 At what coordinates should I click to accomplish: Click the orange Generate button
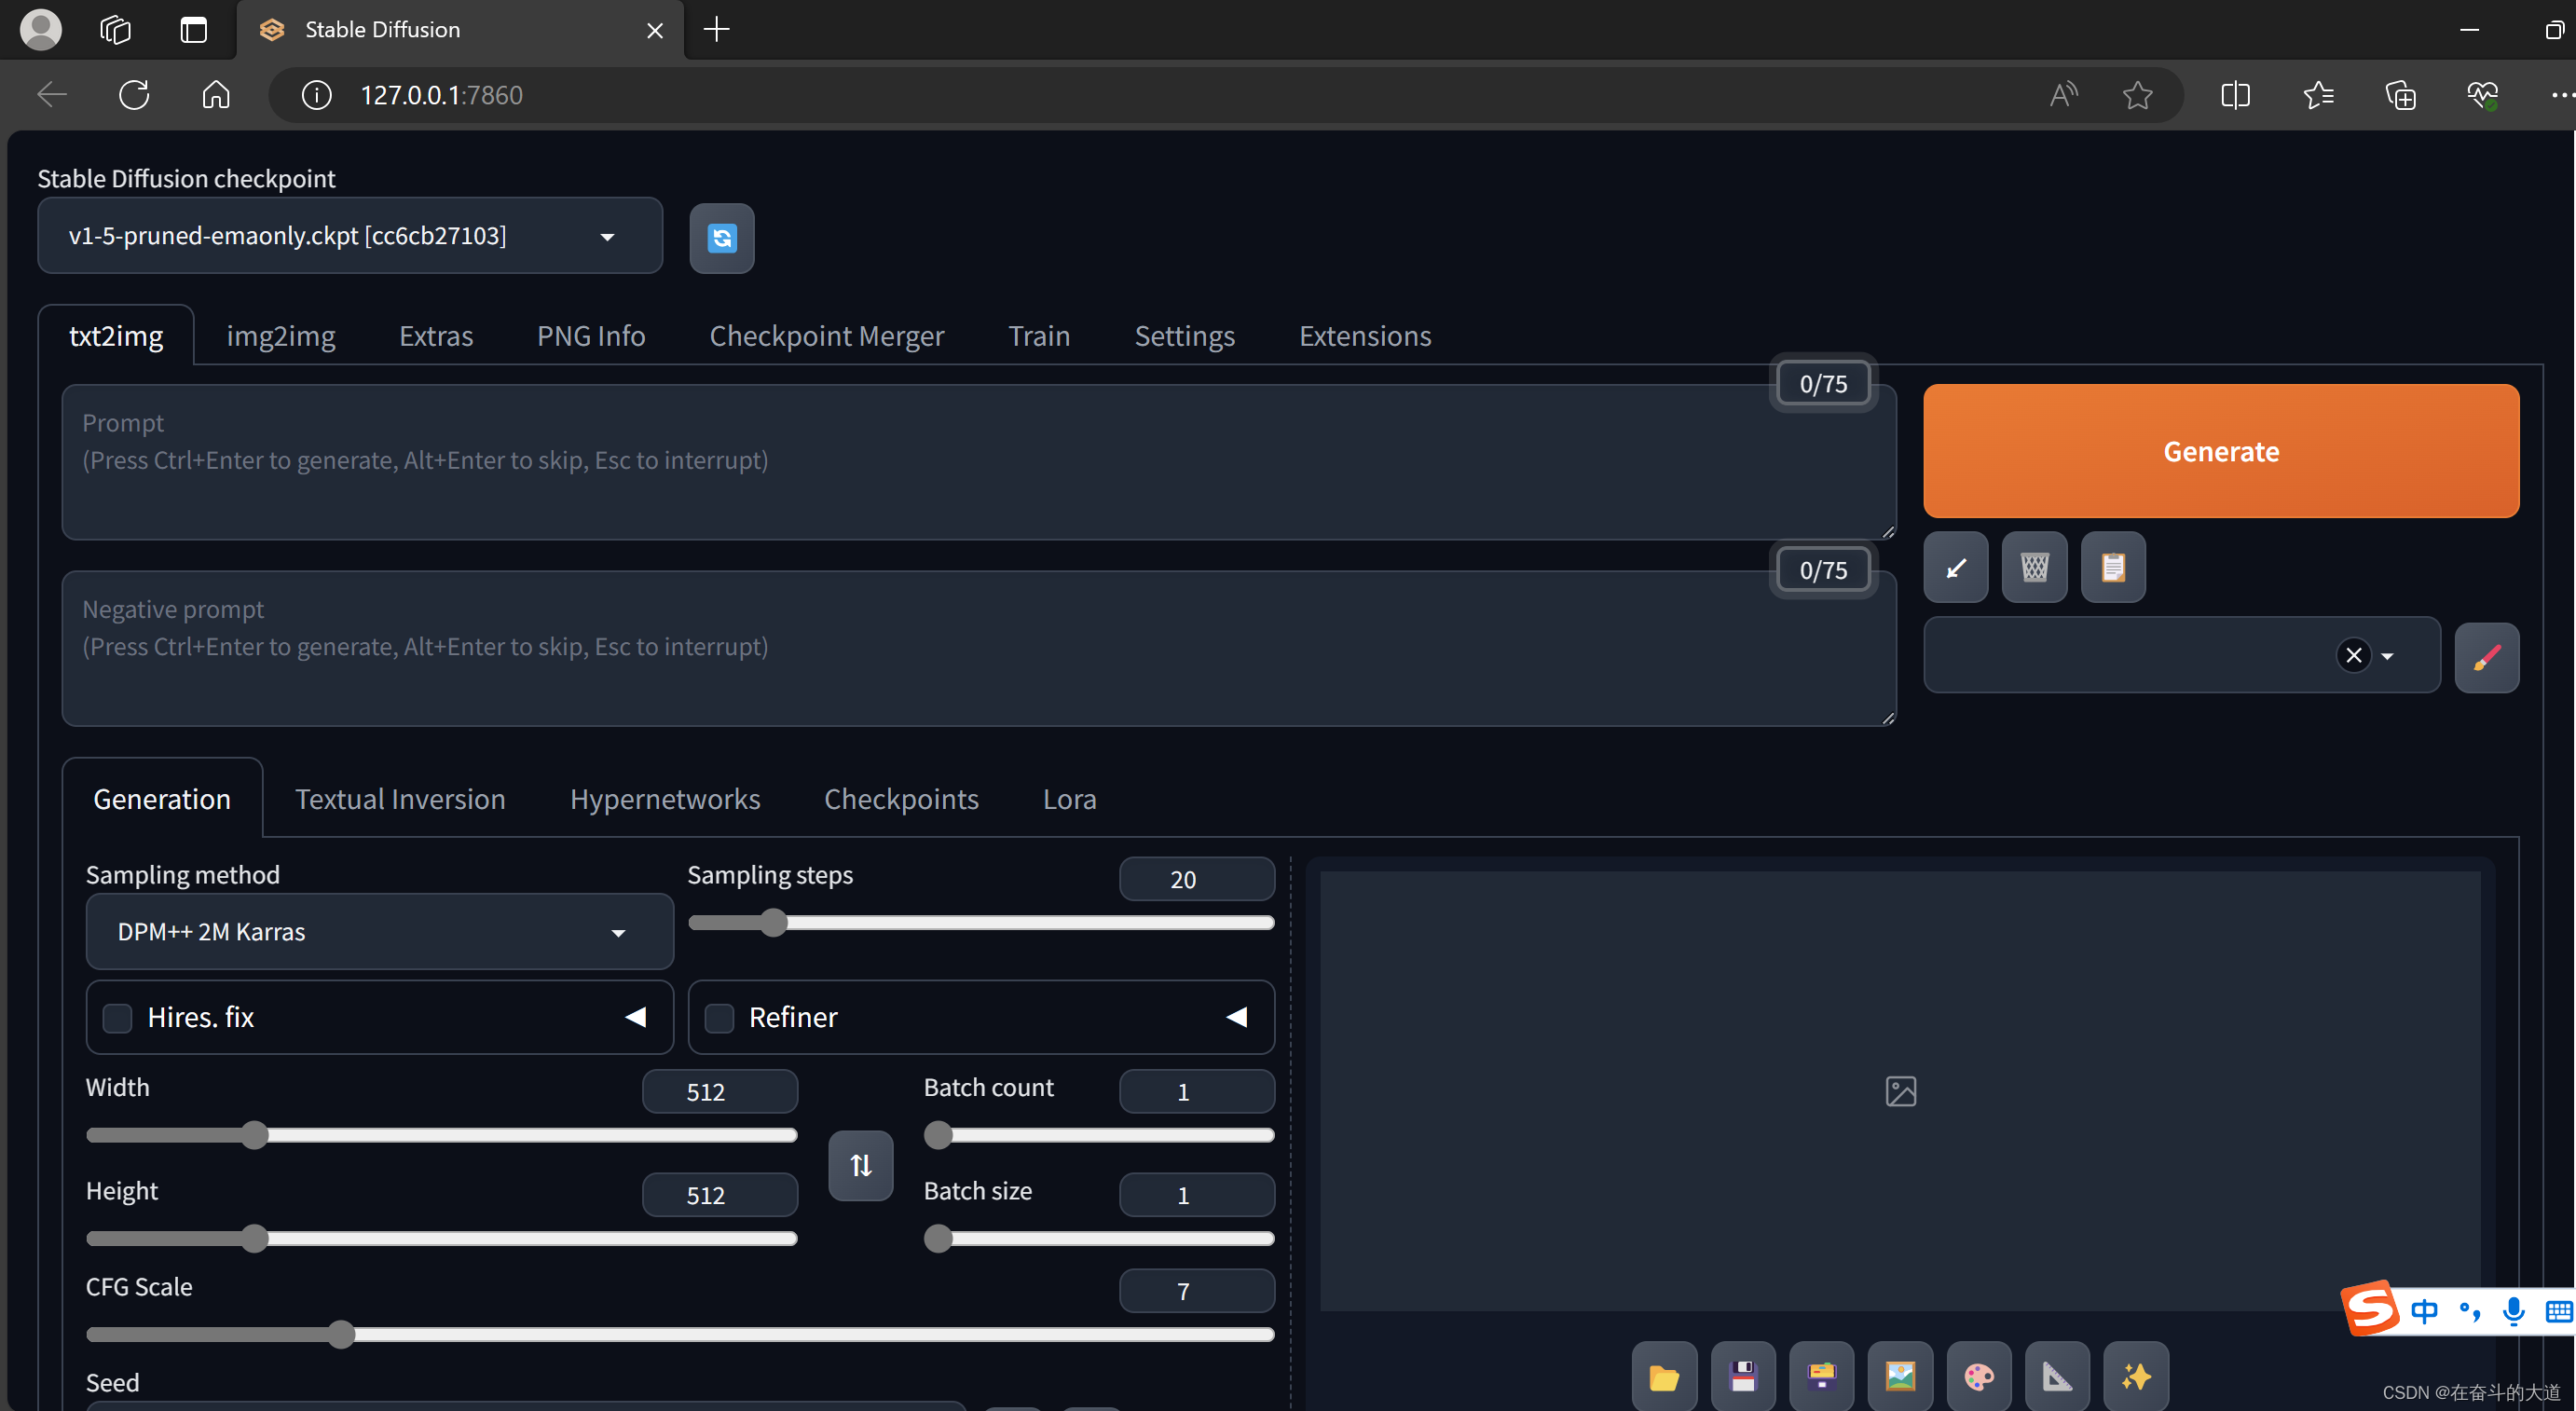pos(2220,451)
